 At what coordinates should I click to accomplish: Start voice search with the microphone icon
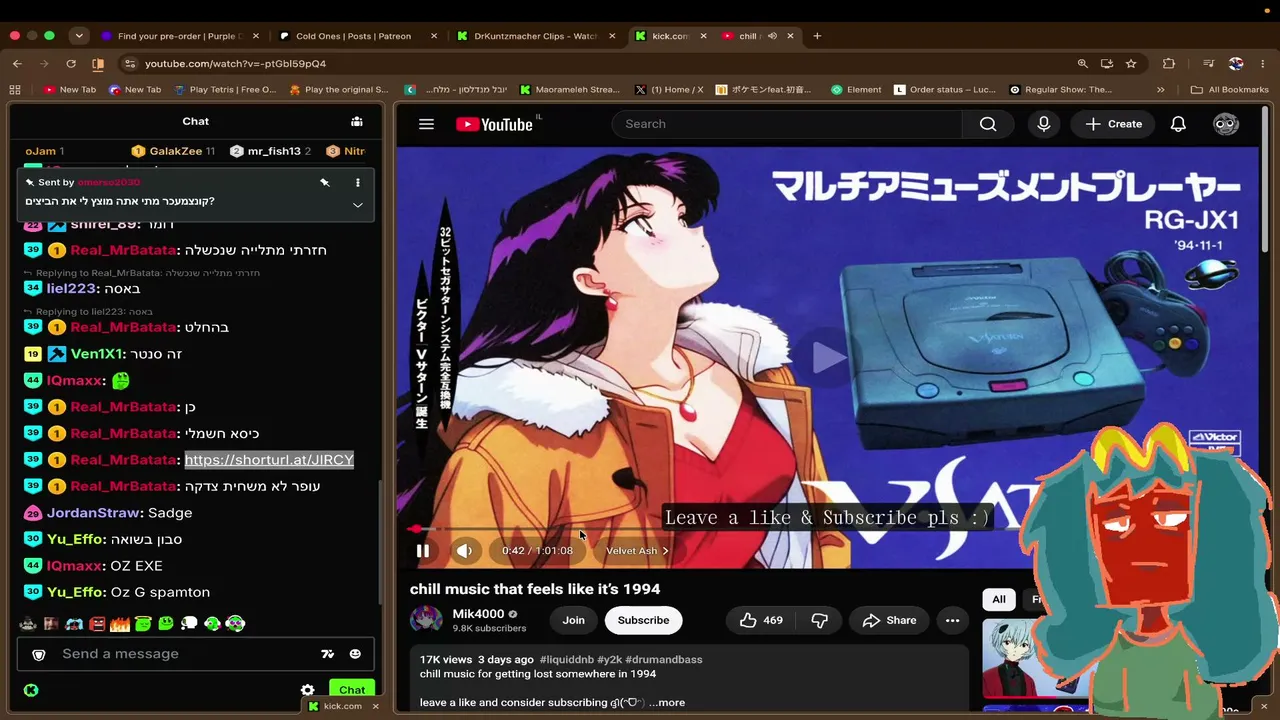[1044, 124]
